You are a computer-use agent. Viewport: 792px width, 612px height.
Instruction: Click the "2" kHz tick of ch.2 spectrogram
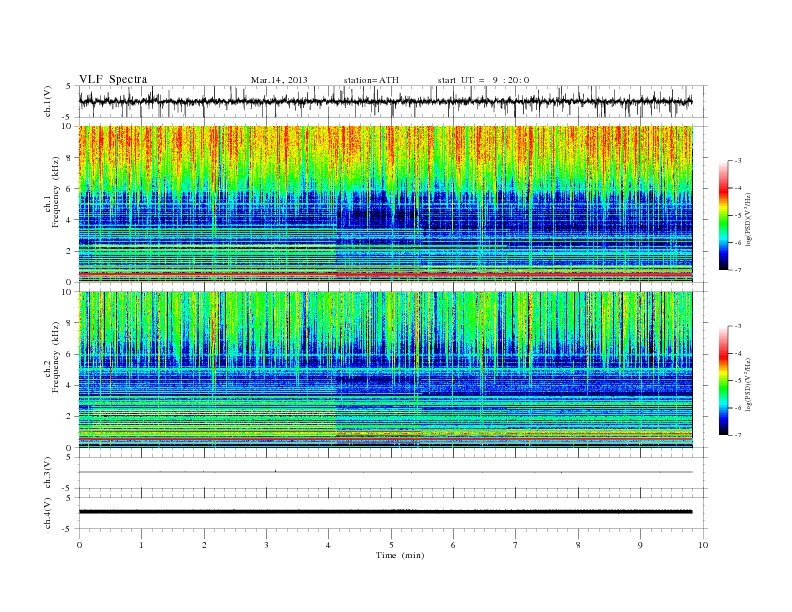69,417
